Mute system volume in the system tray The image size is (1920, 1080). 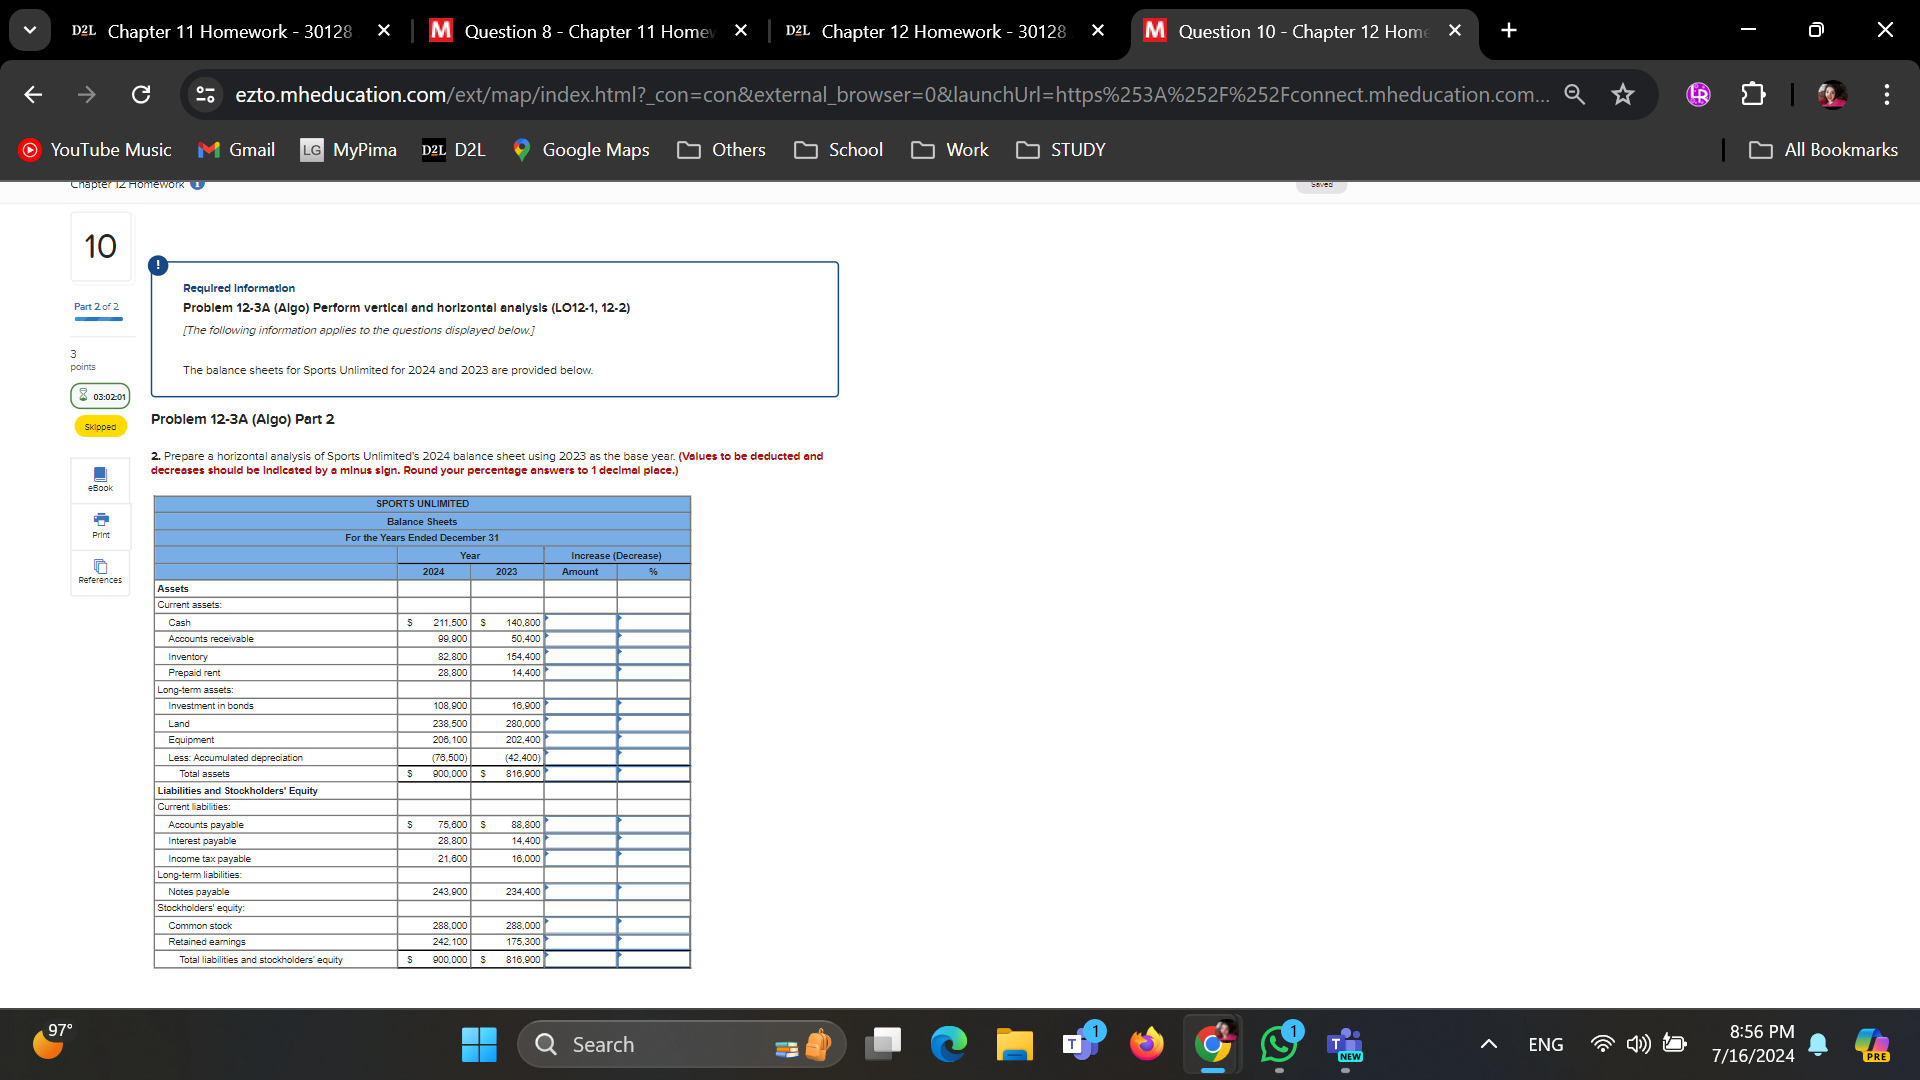[1638, 1043]
